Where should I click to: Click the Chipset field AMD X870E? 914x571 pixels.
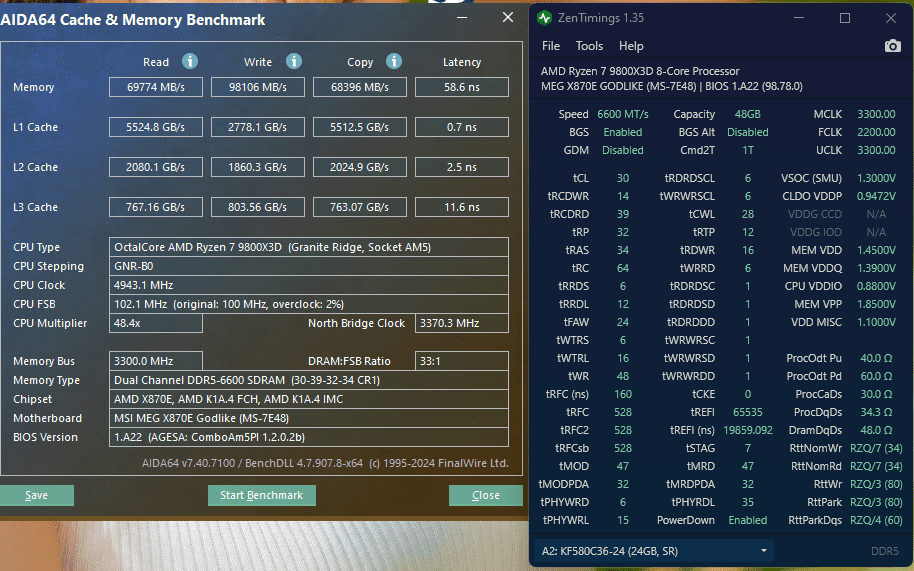tap(309, 399)
